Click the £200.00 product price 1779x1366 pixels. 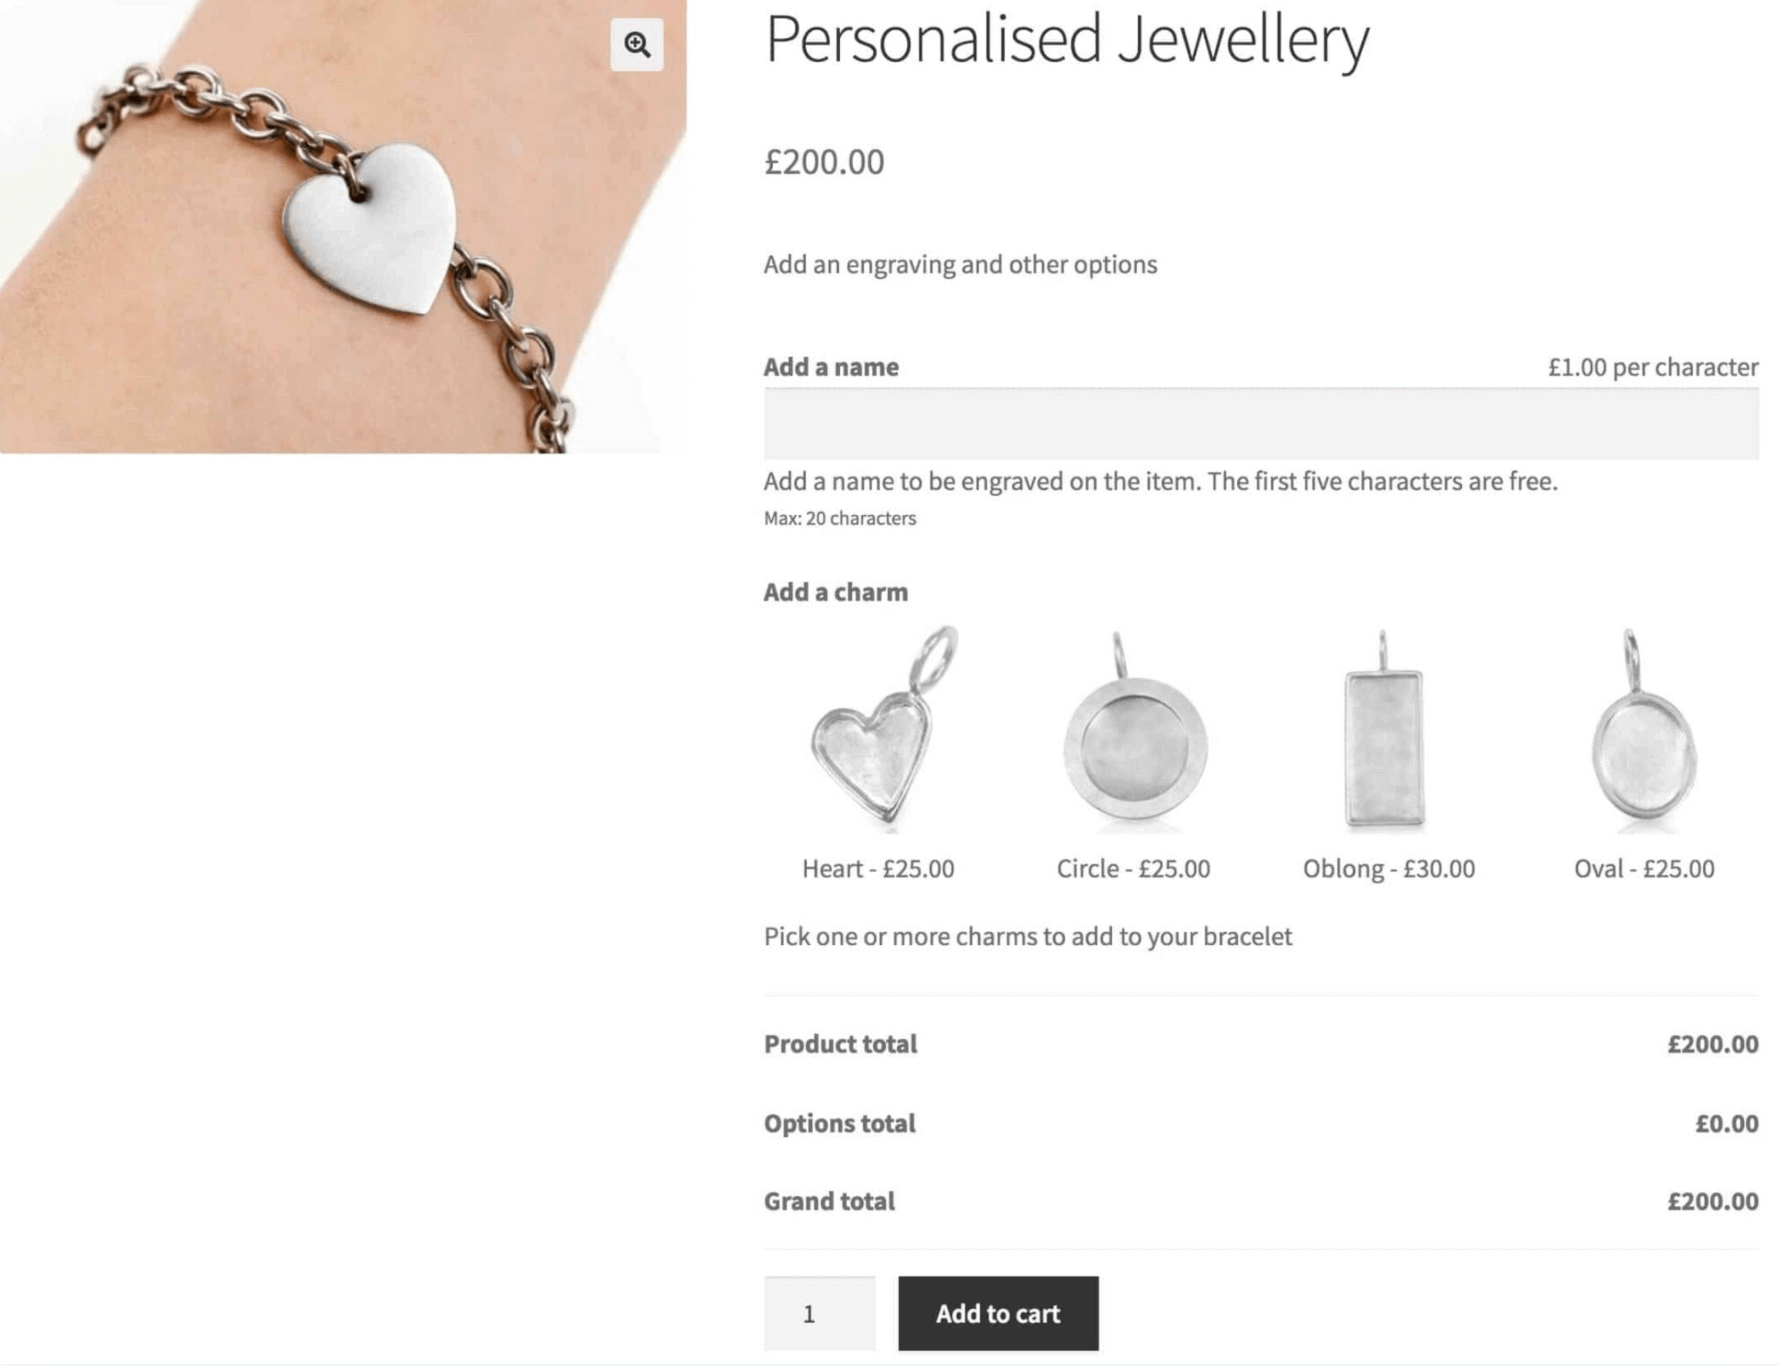pyautogui.click(x=824, y=162)
